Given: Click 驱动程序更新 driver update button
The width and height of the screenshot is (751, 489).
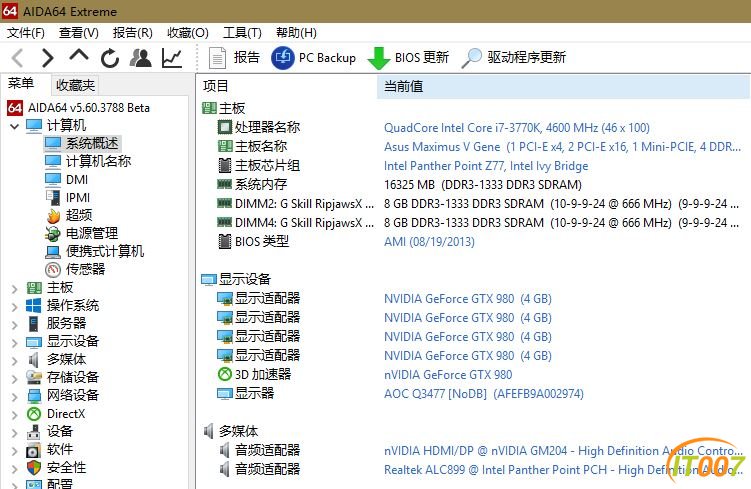Looking at the screenshot, I should point(513,58).
